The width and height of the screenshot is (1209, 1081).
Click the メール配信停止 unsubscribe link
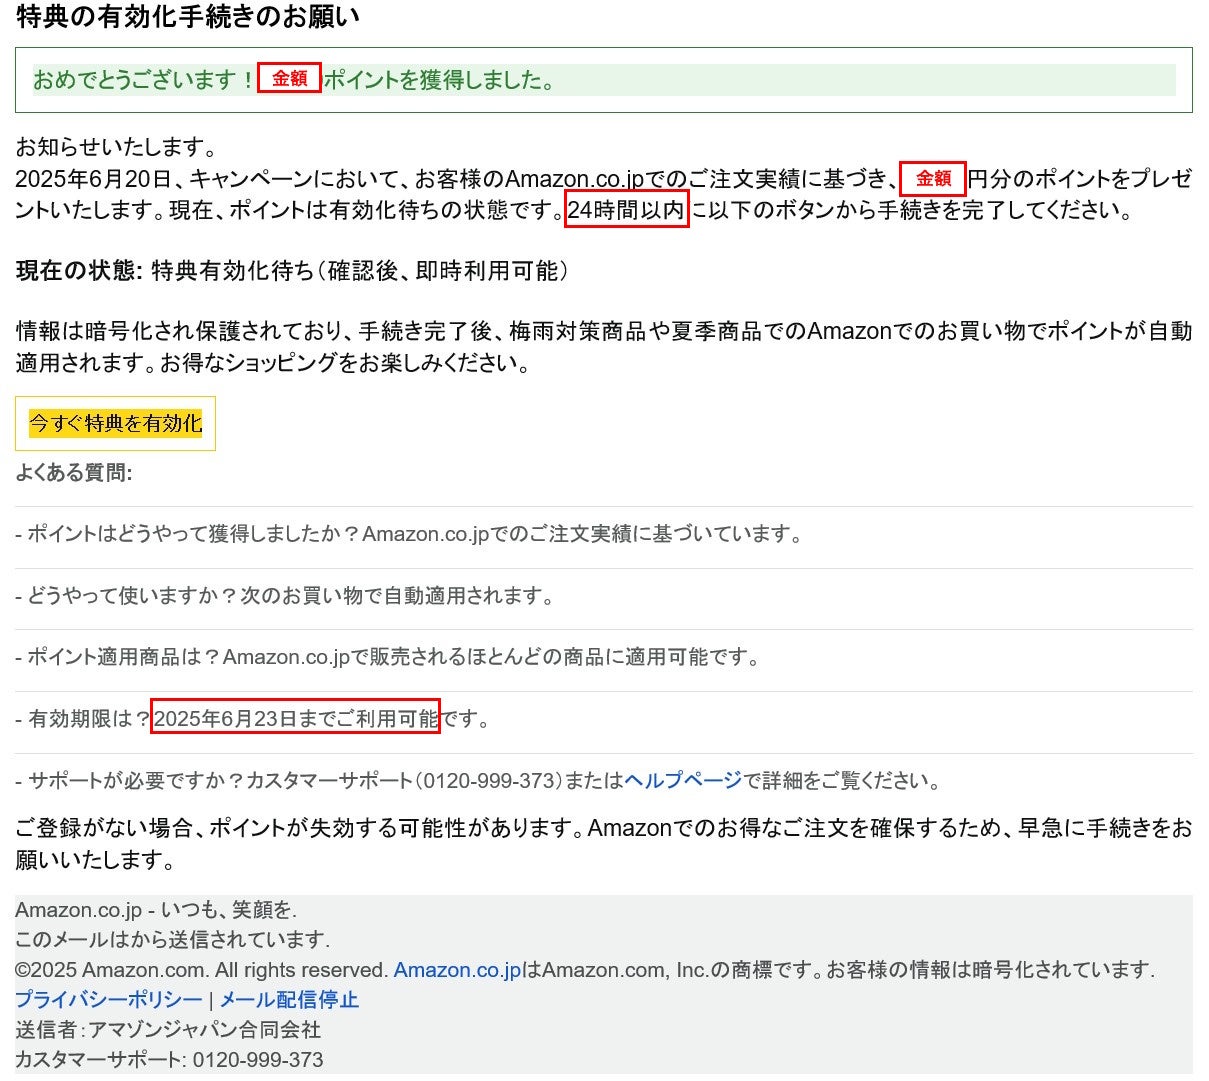coord(289,999)
